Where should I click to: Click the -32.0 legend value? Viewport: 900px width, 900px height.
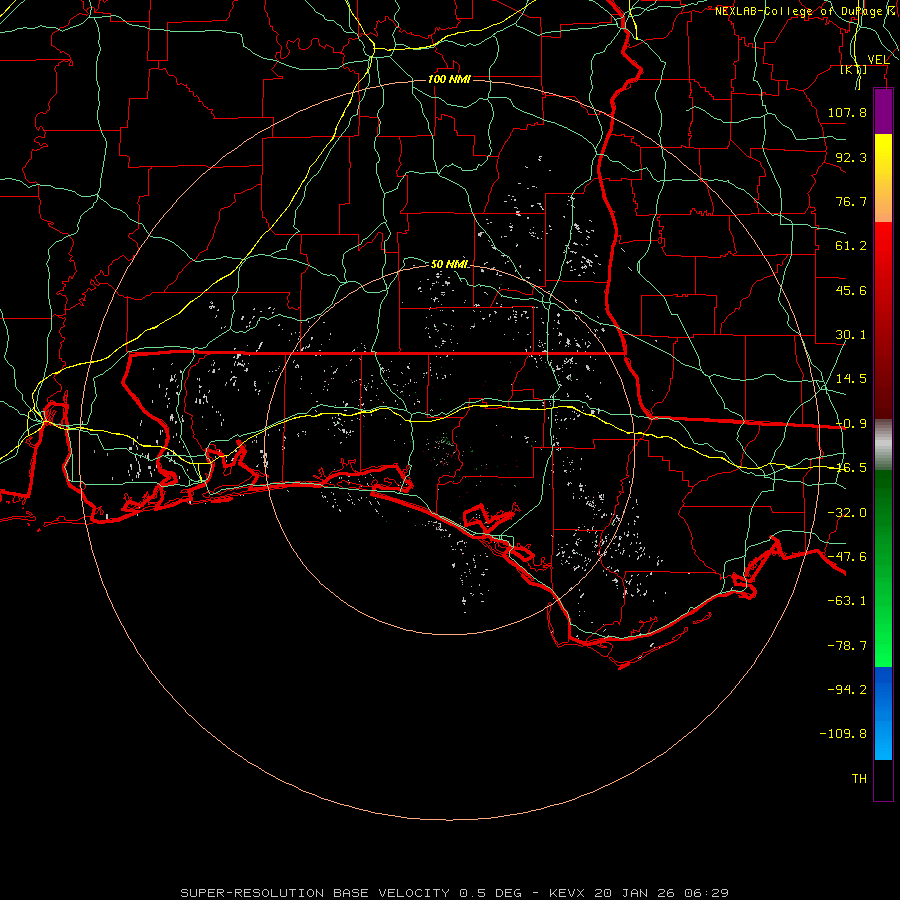tap(847, 513)
